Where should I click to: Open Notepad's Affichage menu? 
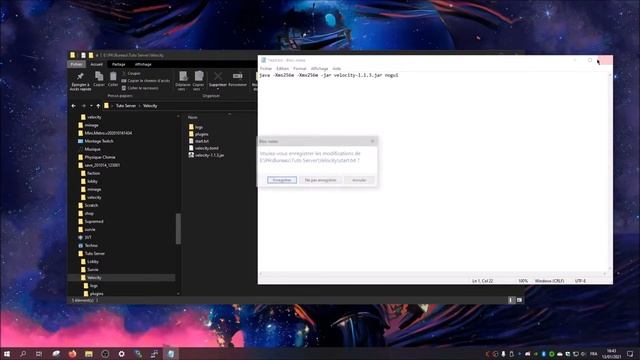tap(319, 69)
